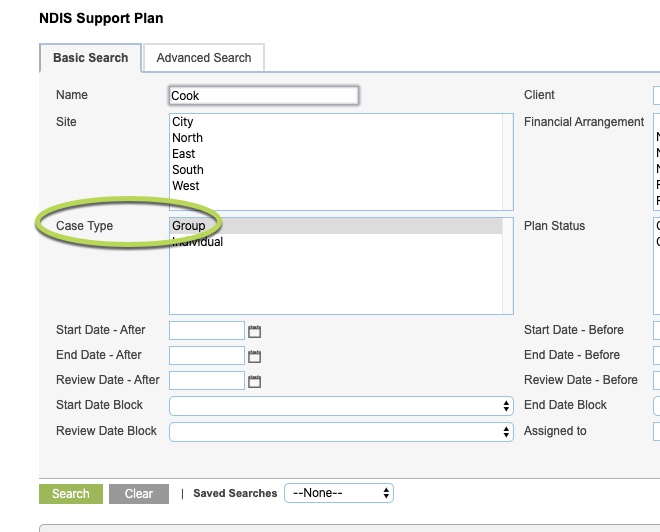
Task: Open calendar picker for End Date - After
Action: [x=254, y=356]
